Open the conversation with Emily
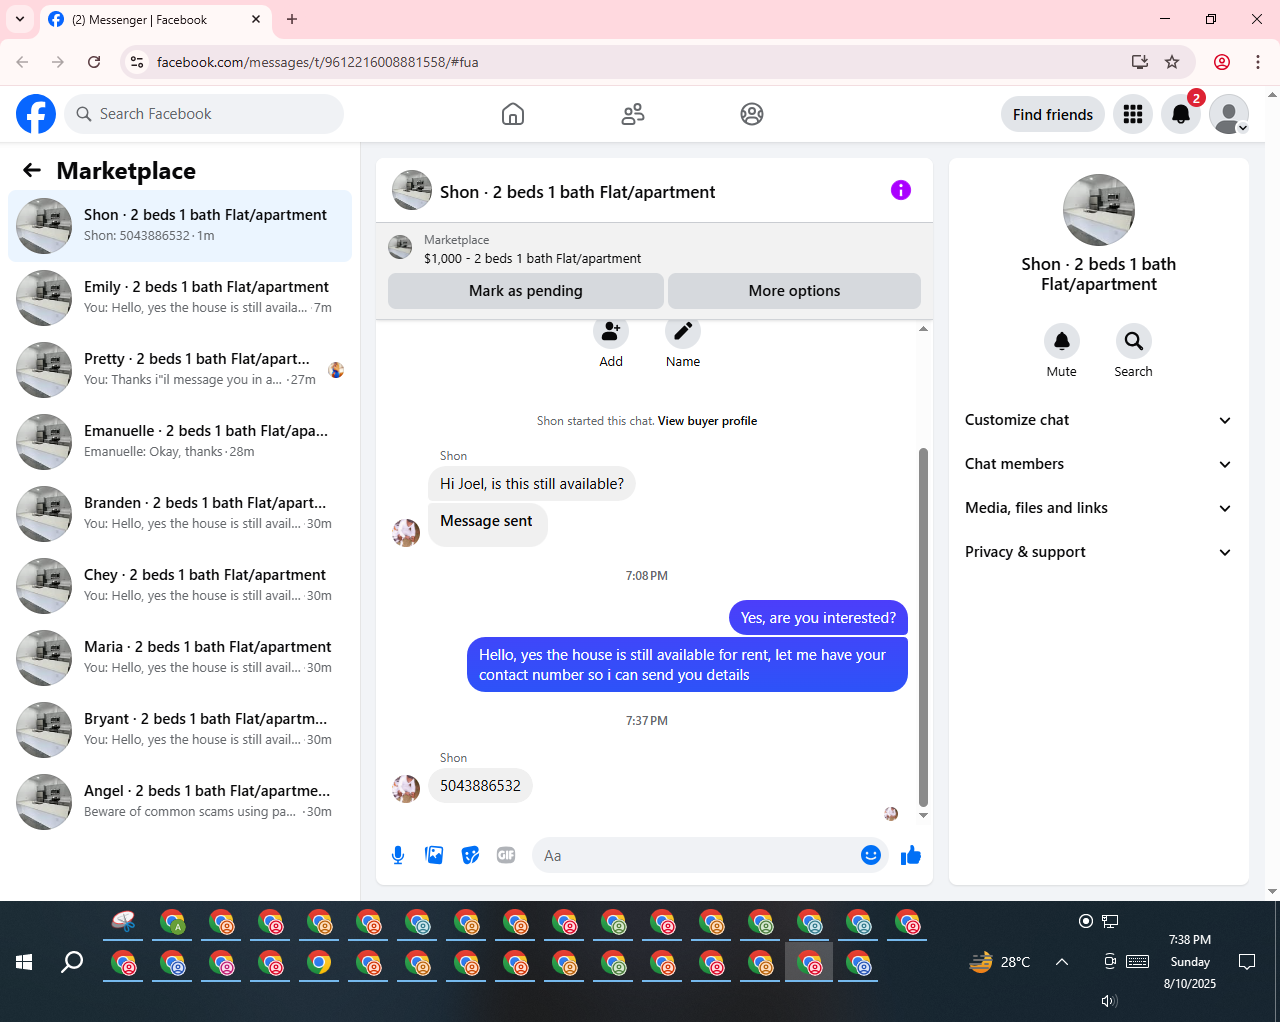Viewport: 1280px width, 1022px height. (180, 298)
